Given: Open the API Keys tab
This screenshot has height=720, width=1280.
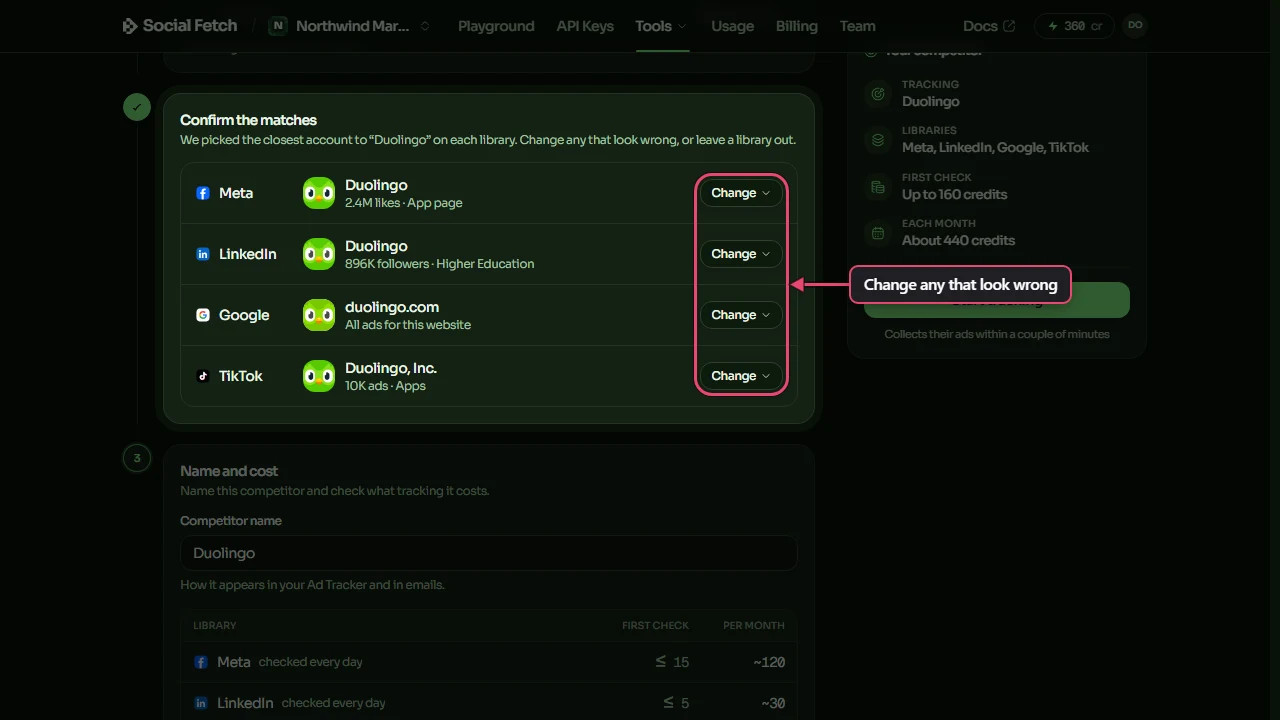Looking at the screenshot, I should tap(585, 26).
